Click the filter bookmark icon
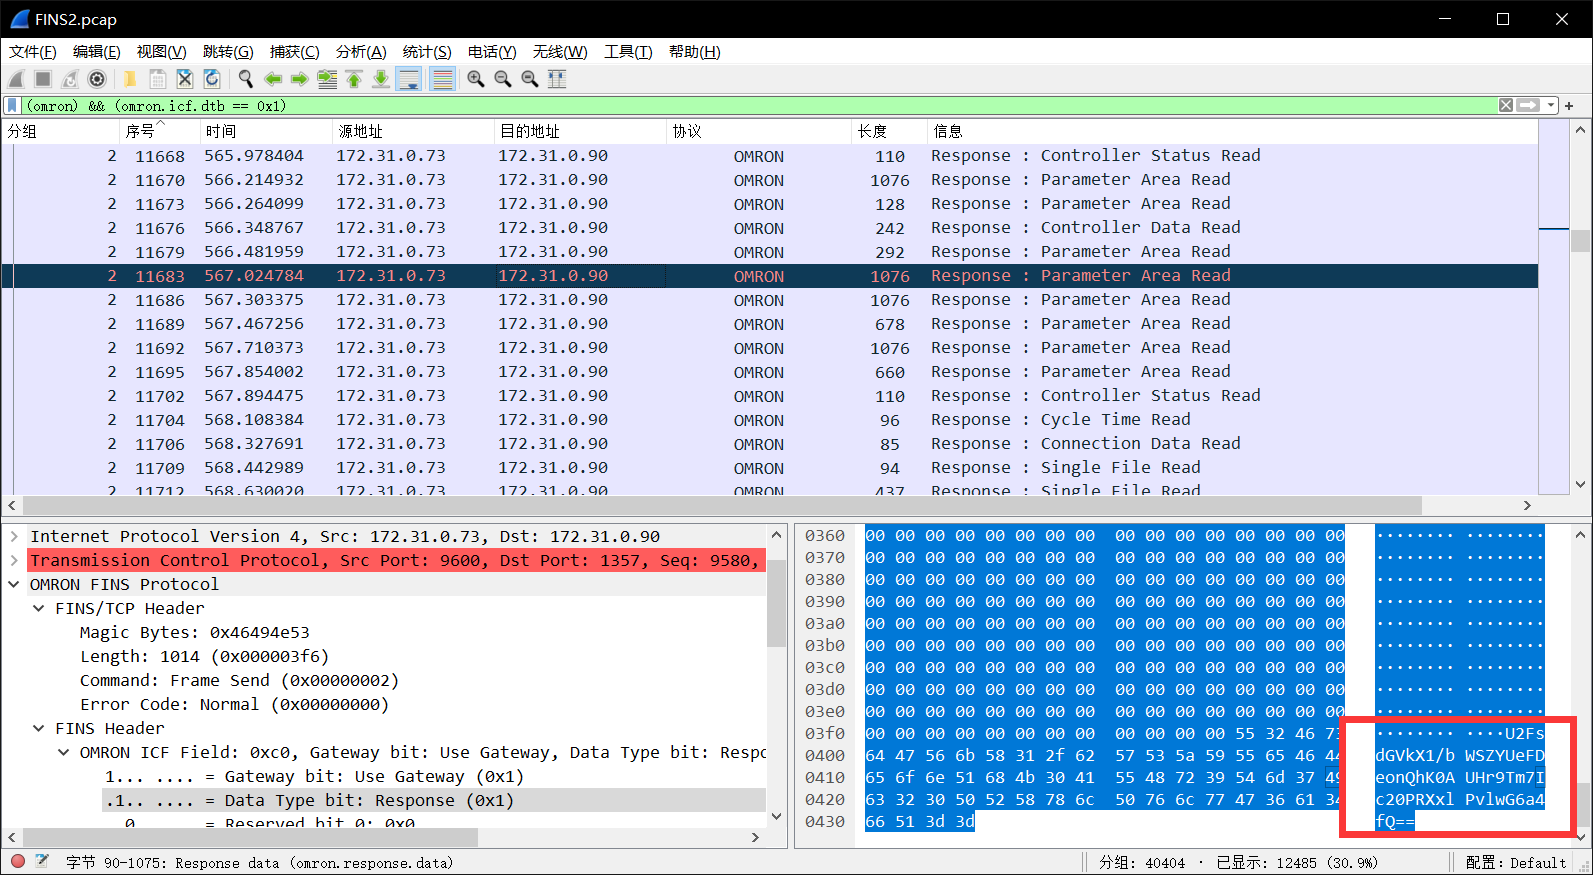1593x875 pixels. pos(12,105)
